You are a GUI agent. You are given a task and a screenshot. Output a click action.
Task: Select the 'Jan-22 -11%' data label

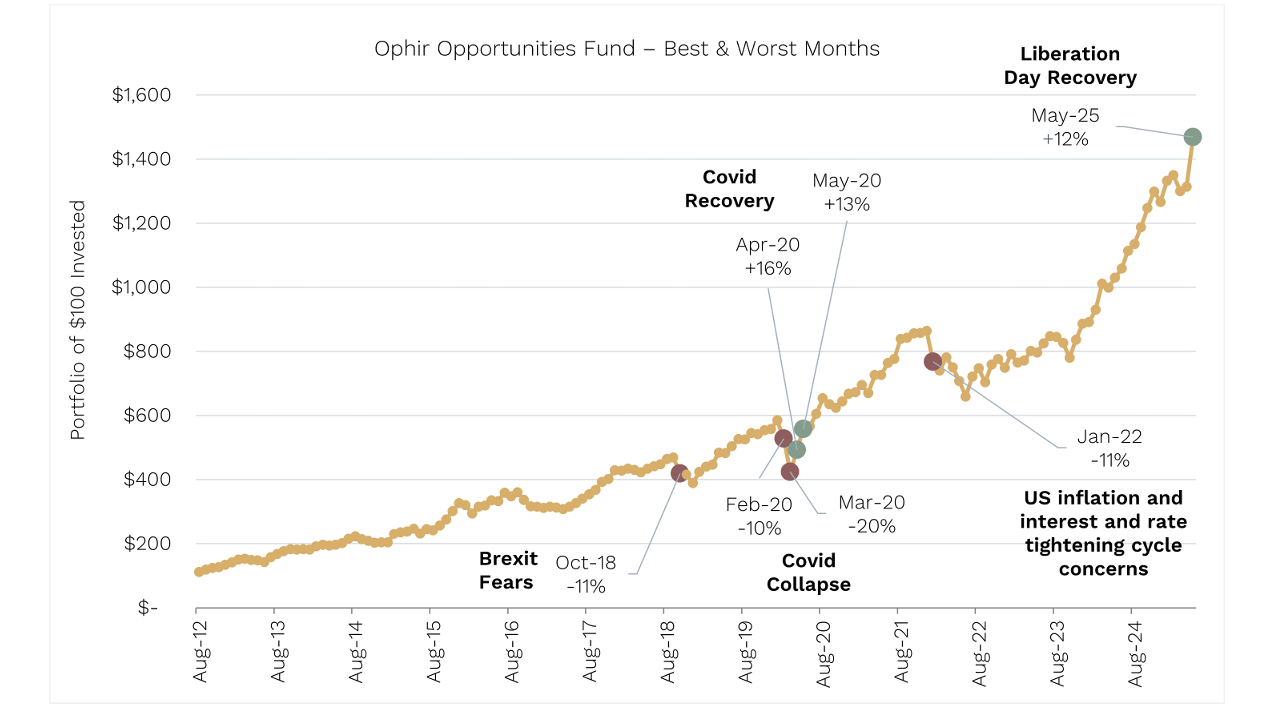coord(1109,448)
